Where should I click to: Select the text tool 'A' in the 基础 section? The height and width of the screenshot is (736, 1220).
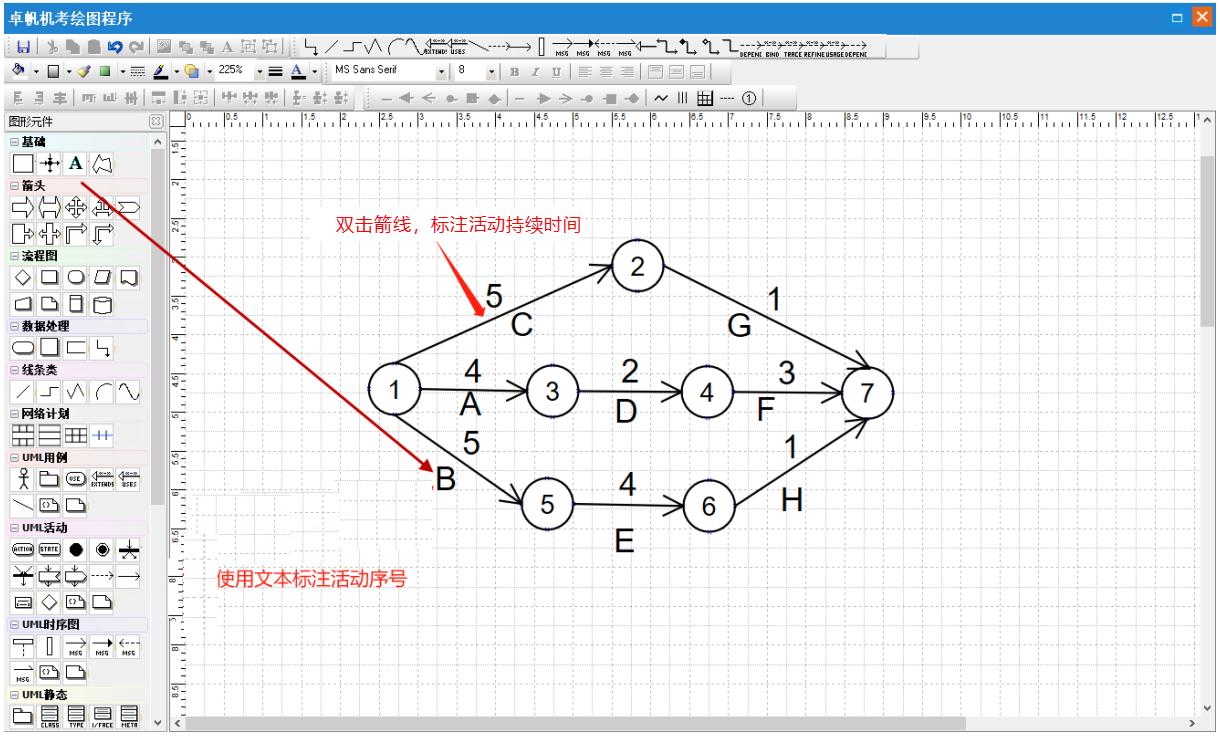tap(75, 162)
